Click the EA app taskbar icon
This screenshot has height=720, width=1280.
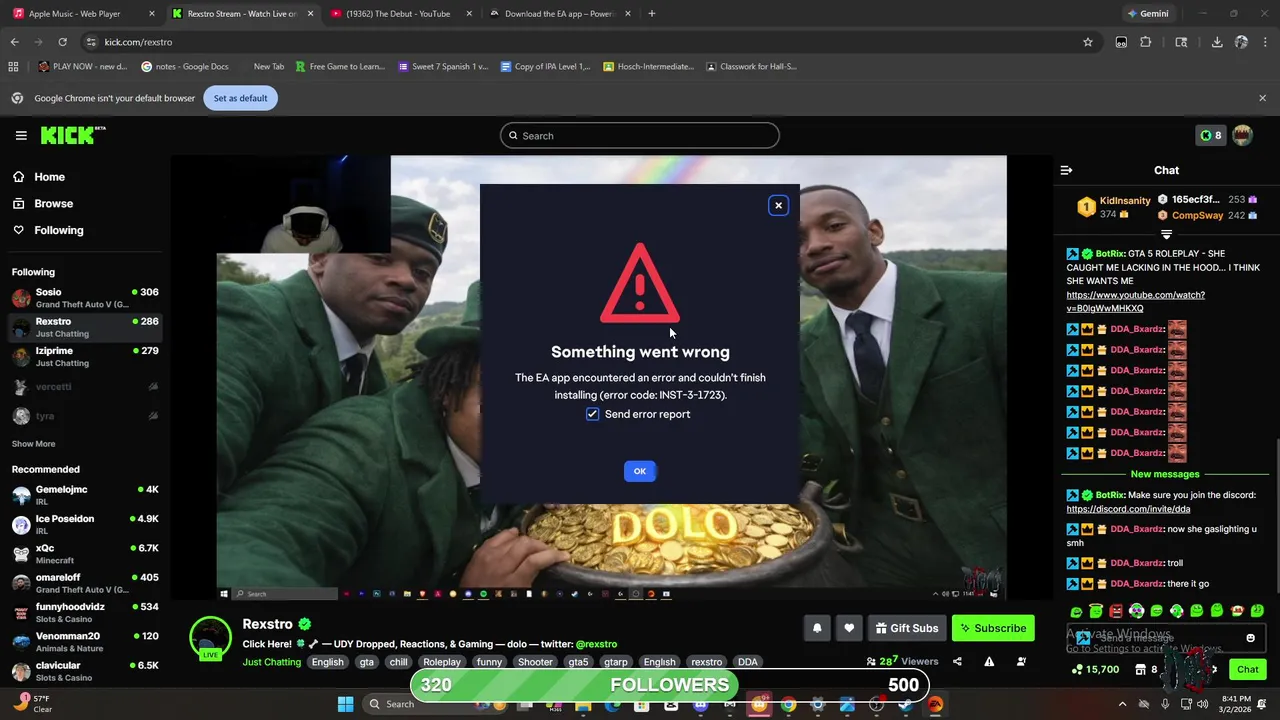tap(935, 704)
